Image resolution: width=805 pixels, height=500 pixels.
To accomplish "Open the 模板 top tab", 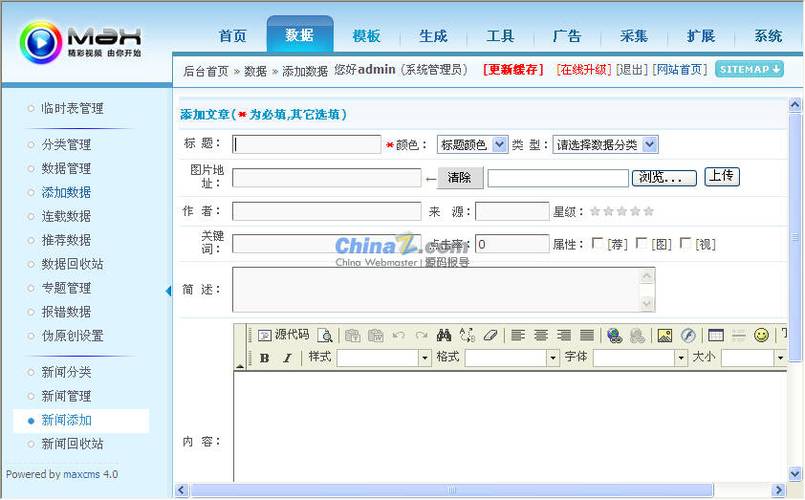I will 367,36.
